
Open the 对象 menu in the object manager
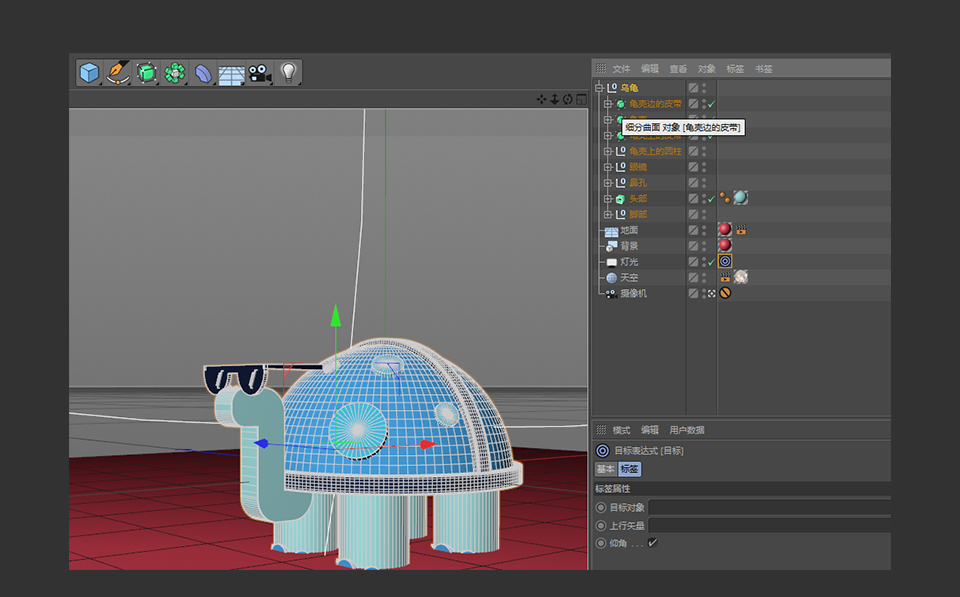point(706,68)
